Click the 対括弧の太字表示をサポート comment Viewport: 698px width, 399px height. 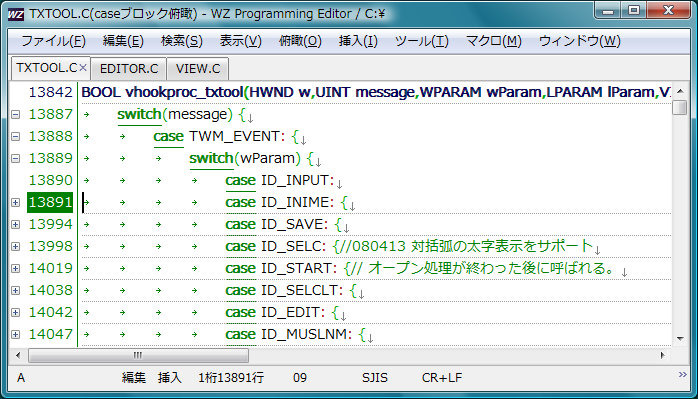[x=502, y=246]
